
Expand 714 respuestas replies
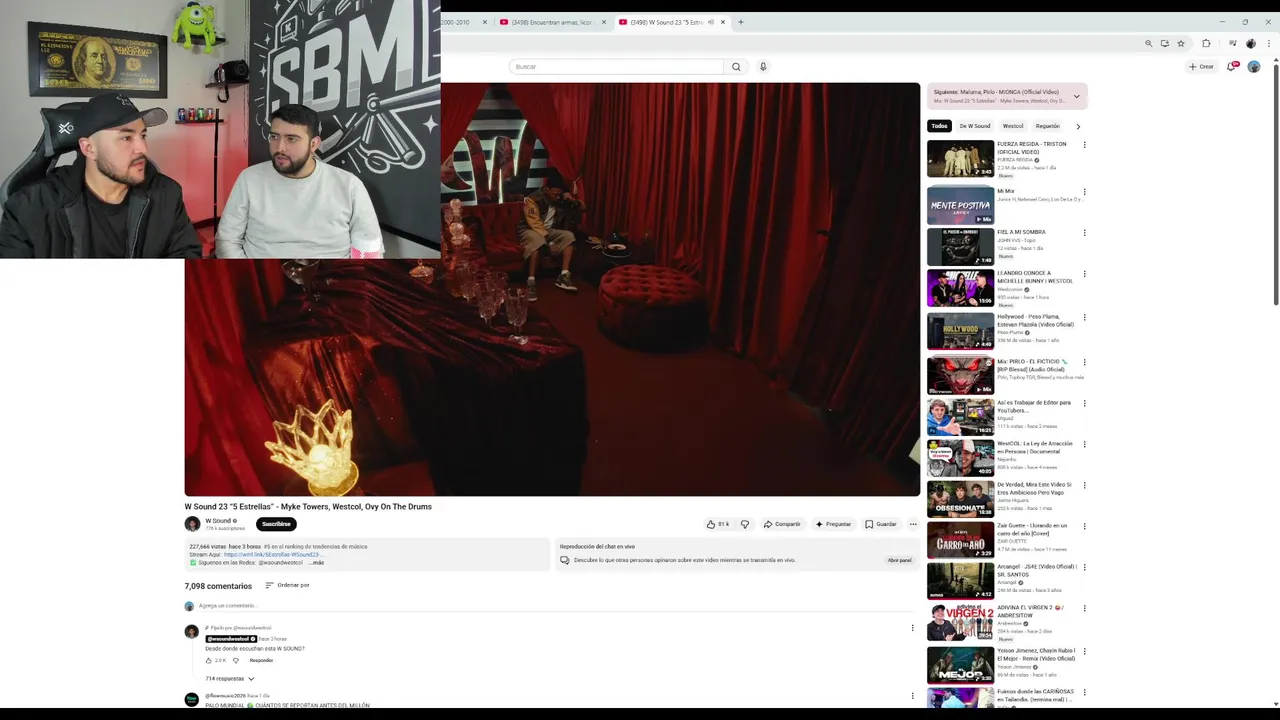click(230, 679)
